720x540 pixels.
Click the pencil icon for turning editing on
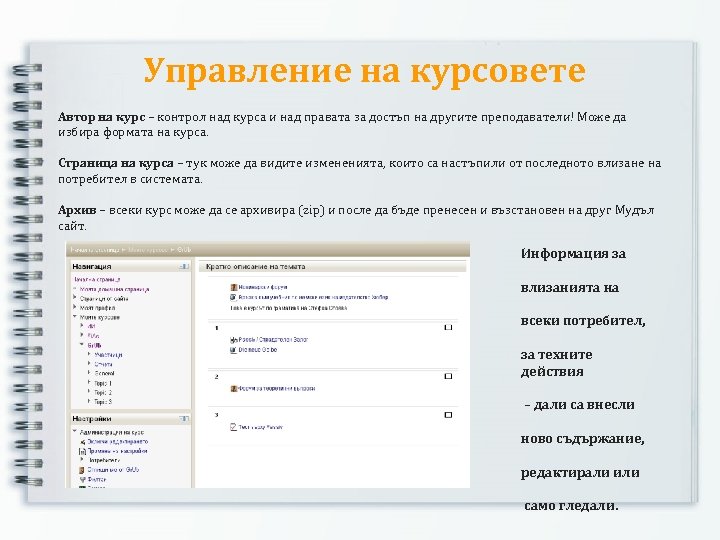83,442
